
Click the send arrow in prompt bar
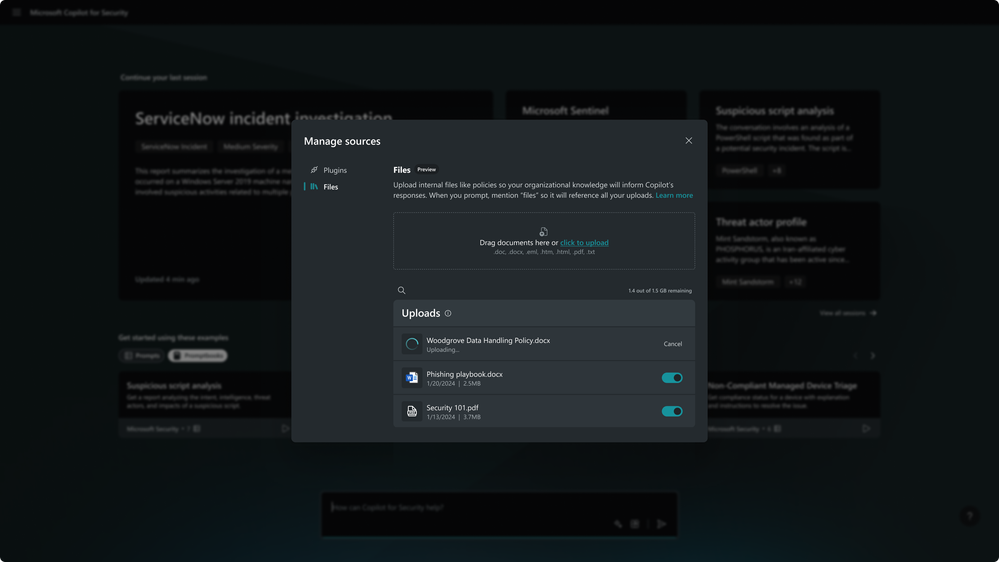[x=662, y=524]
